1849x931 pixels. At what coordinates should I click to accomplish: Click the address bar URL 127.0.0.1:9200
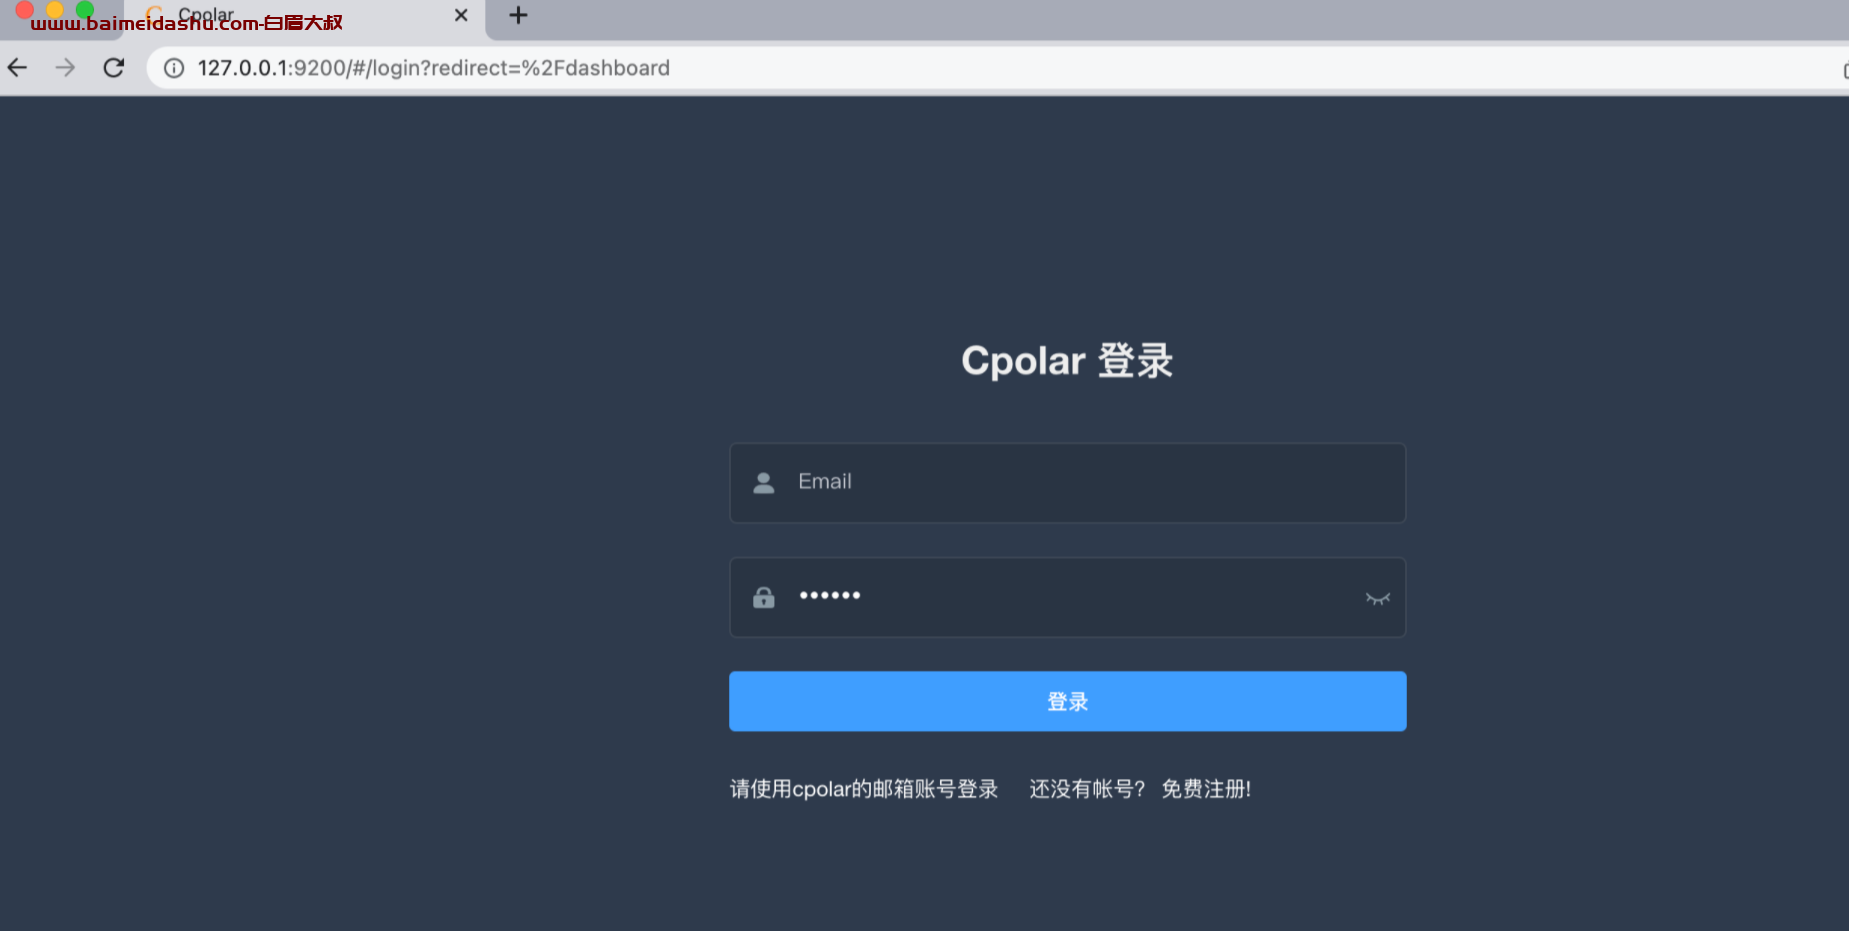tap(434, 68)
